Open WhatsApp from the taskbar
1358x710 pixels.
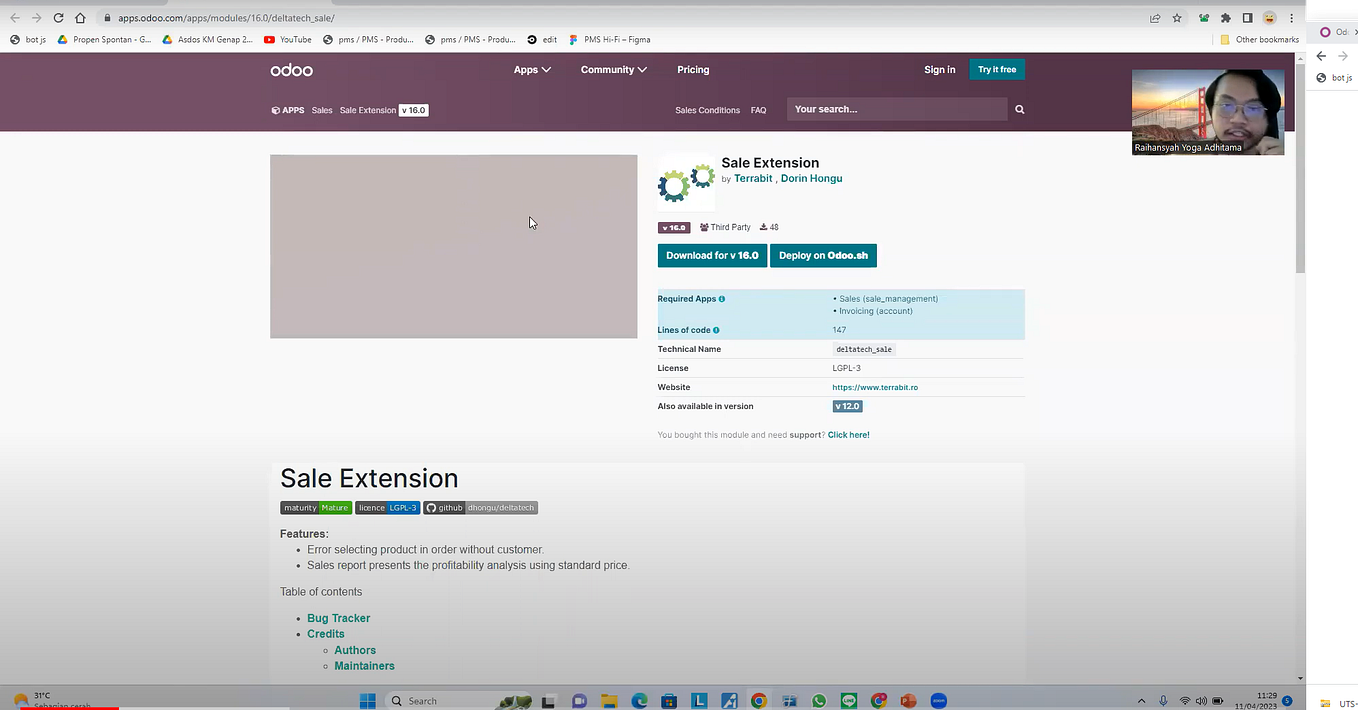click(819, 700)
